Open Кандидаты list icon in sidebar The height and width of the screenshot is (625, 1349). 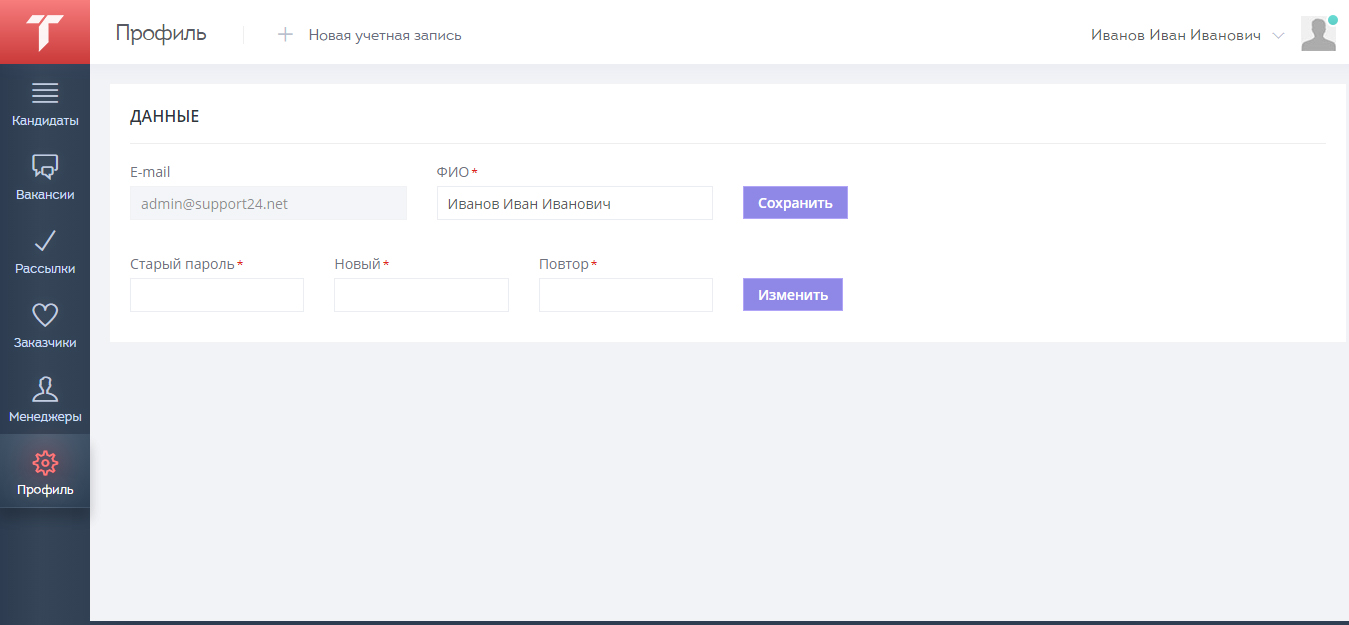[x=45, y=93]
